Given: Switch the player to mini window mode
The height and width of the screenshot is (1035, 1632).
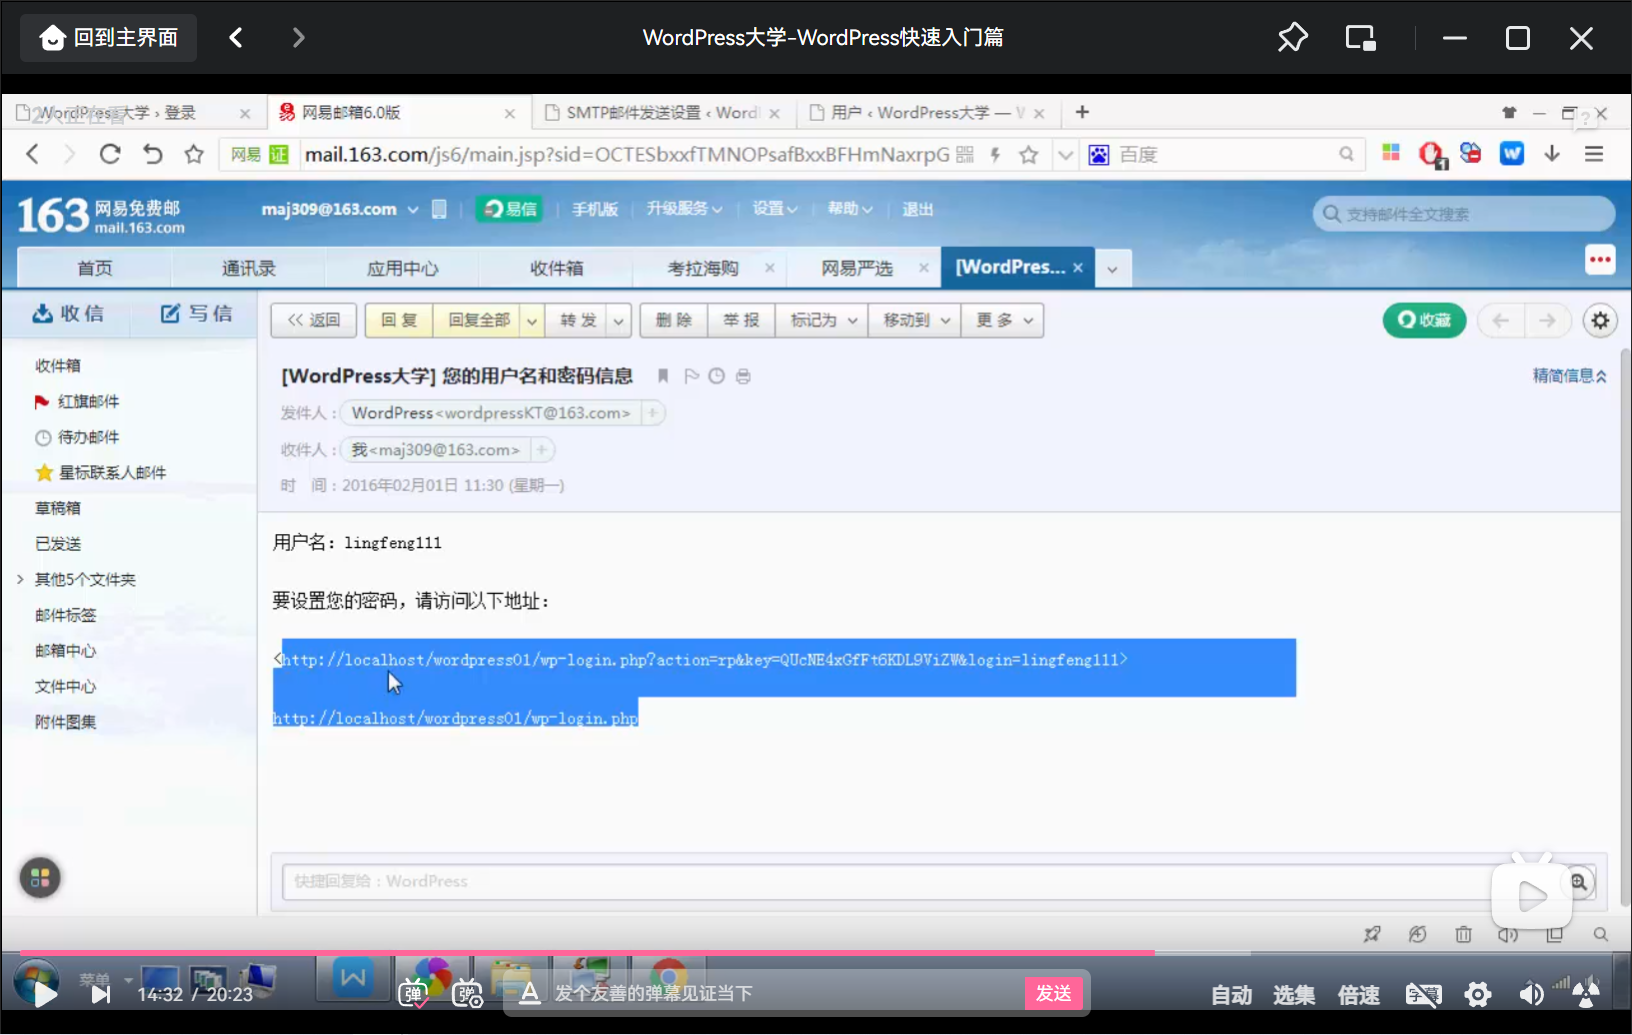Looking at the screenshot, I should (1360, 38).
